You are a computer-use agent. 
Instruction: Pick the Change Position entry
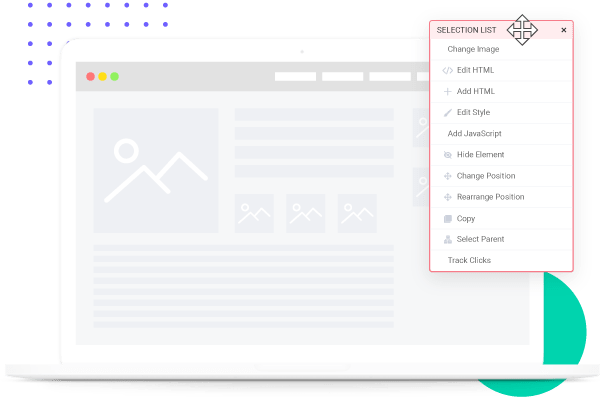pos(501,176)
